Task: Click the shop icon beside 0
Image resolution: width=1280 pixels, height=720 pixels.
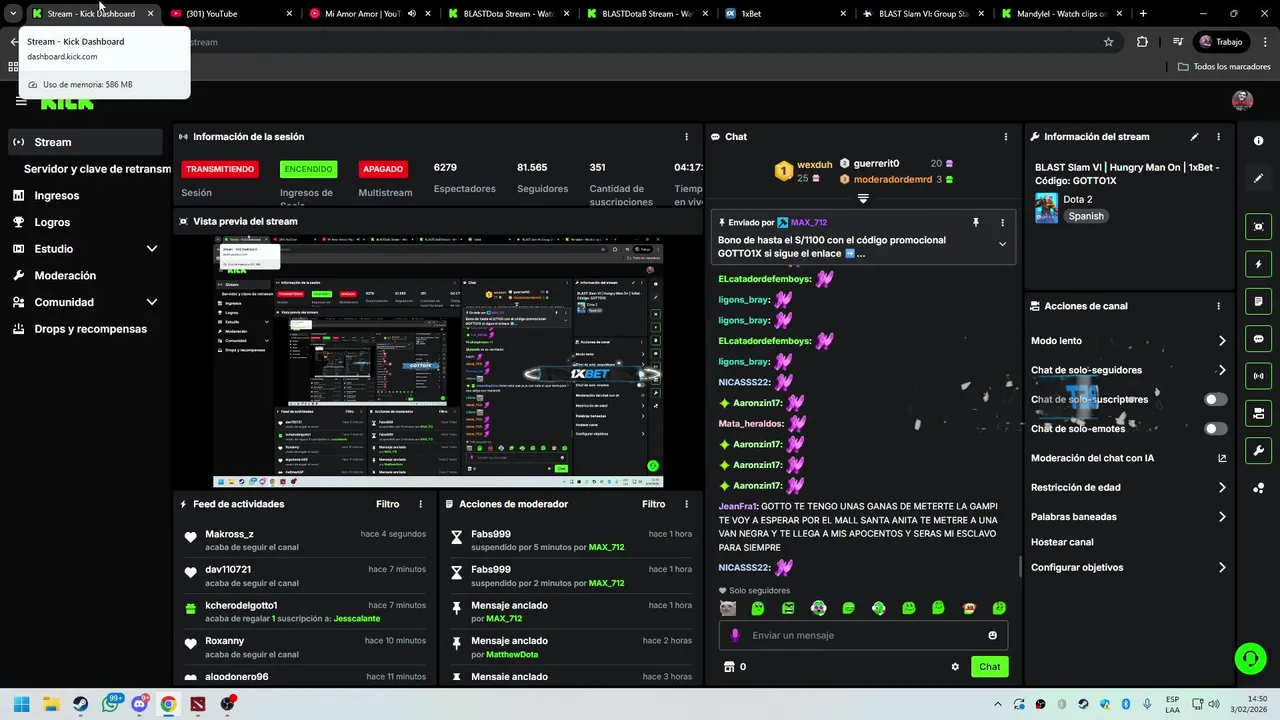Action: [x=729, y=667]
